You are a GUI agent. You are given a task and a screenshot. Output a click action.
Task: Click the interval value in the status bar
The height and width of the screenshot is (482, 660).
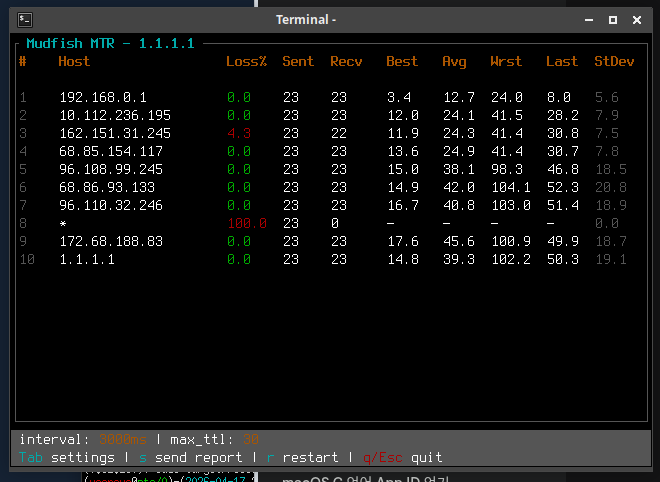coord(123,439)
